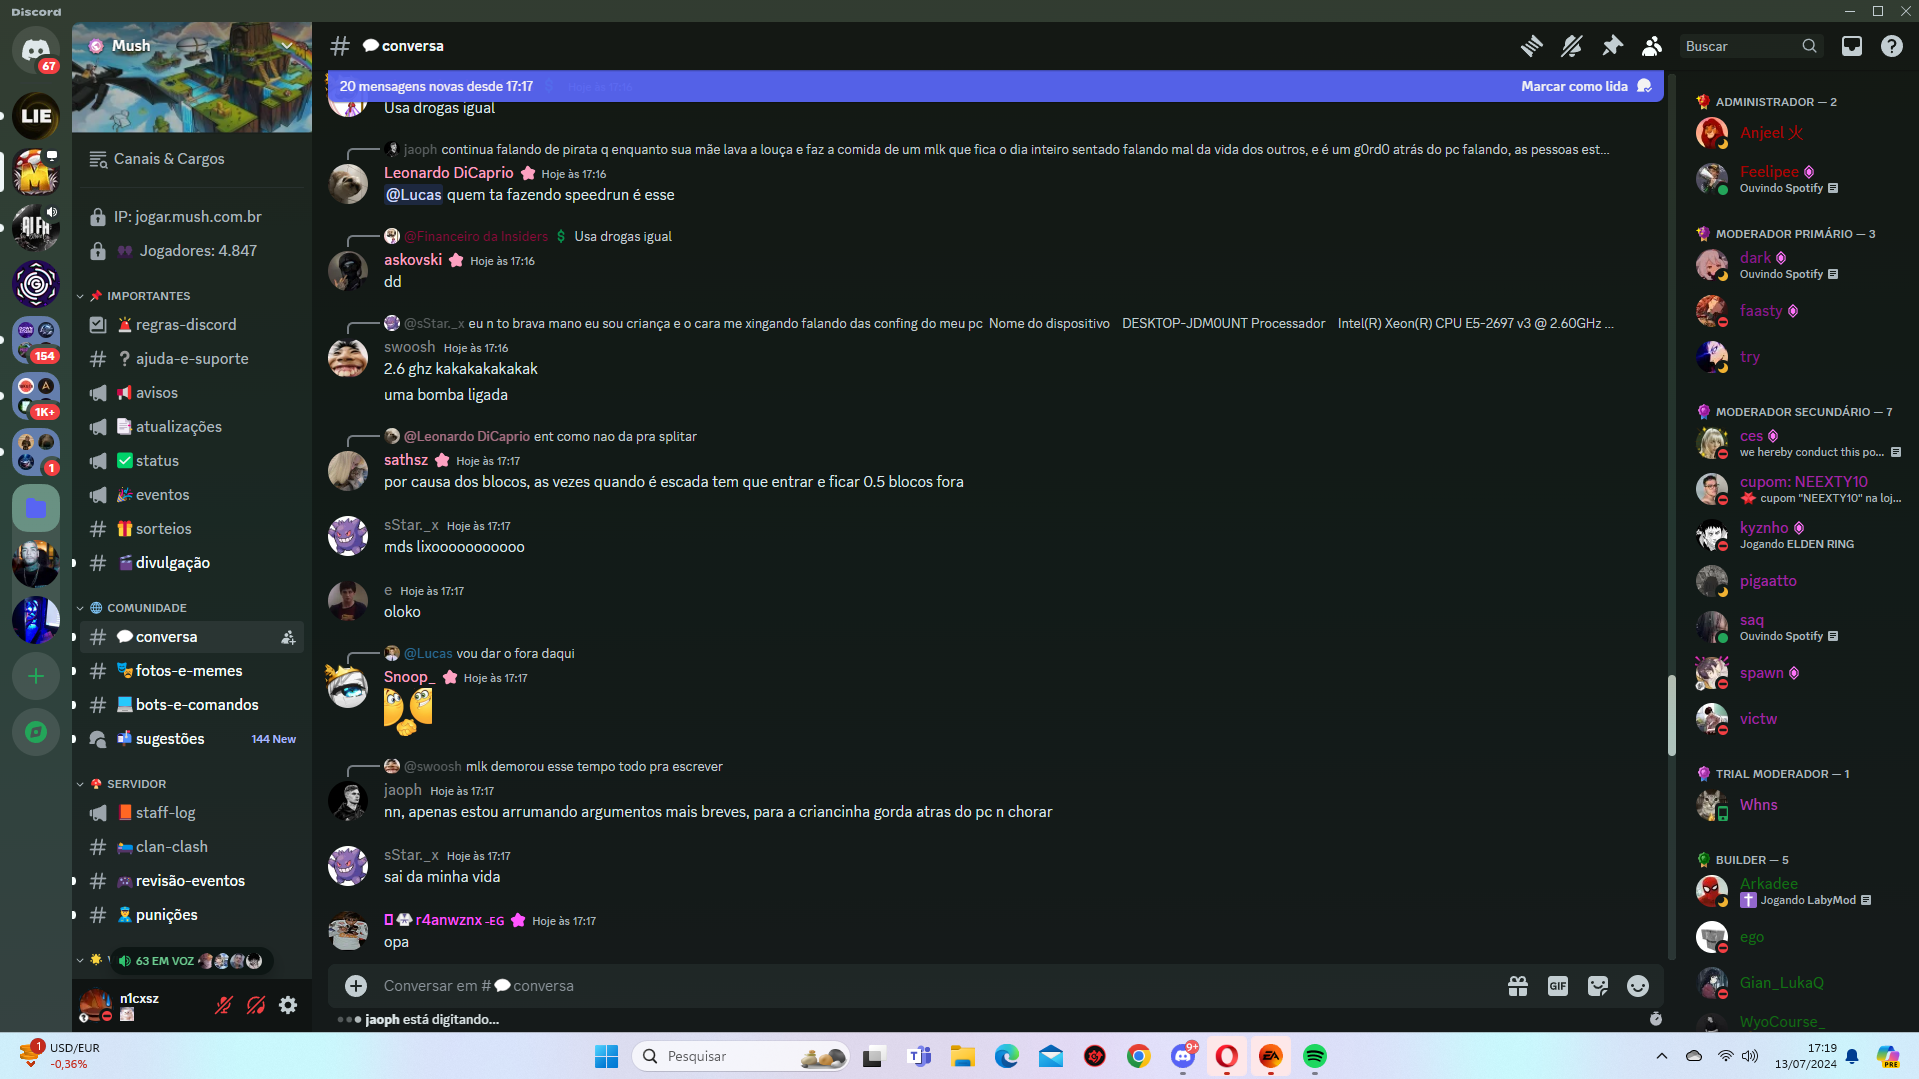Viewport: 1919px width, 1079px height.
Task: Open the inbox icon
Action: [1852, 46]
